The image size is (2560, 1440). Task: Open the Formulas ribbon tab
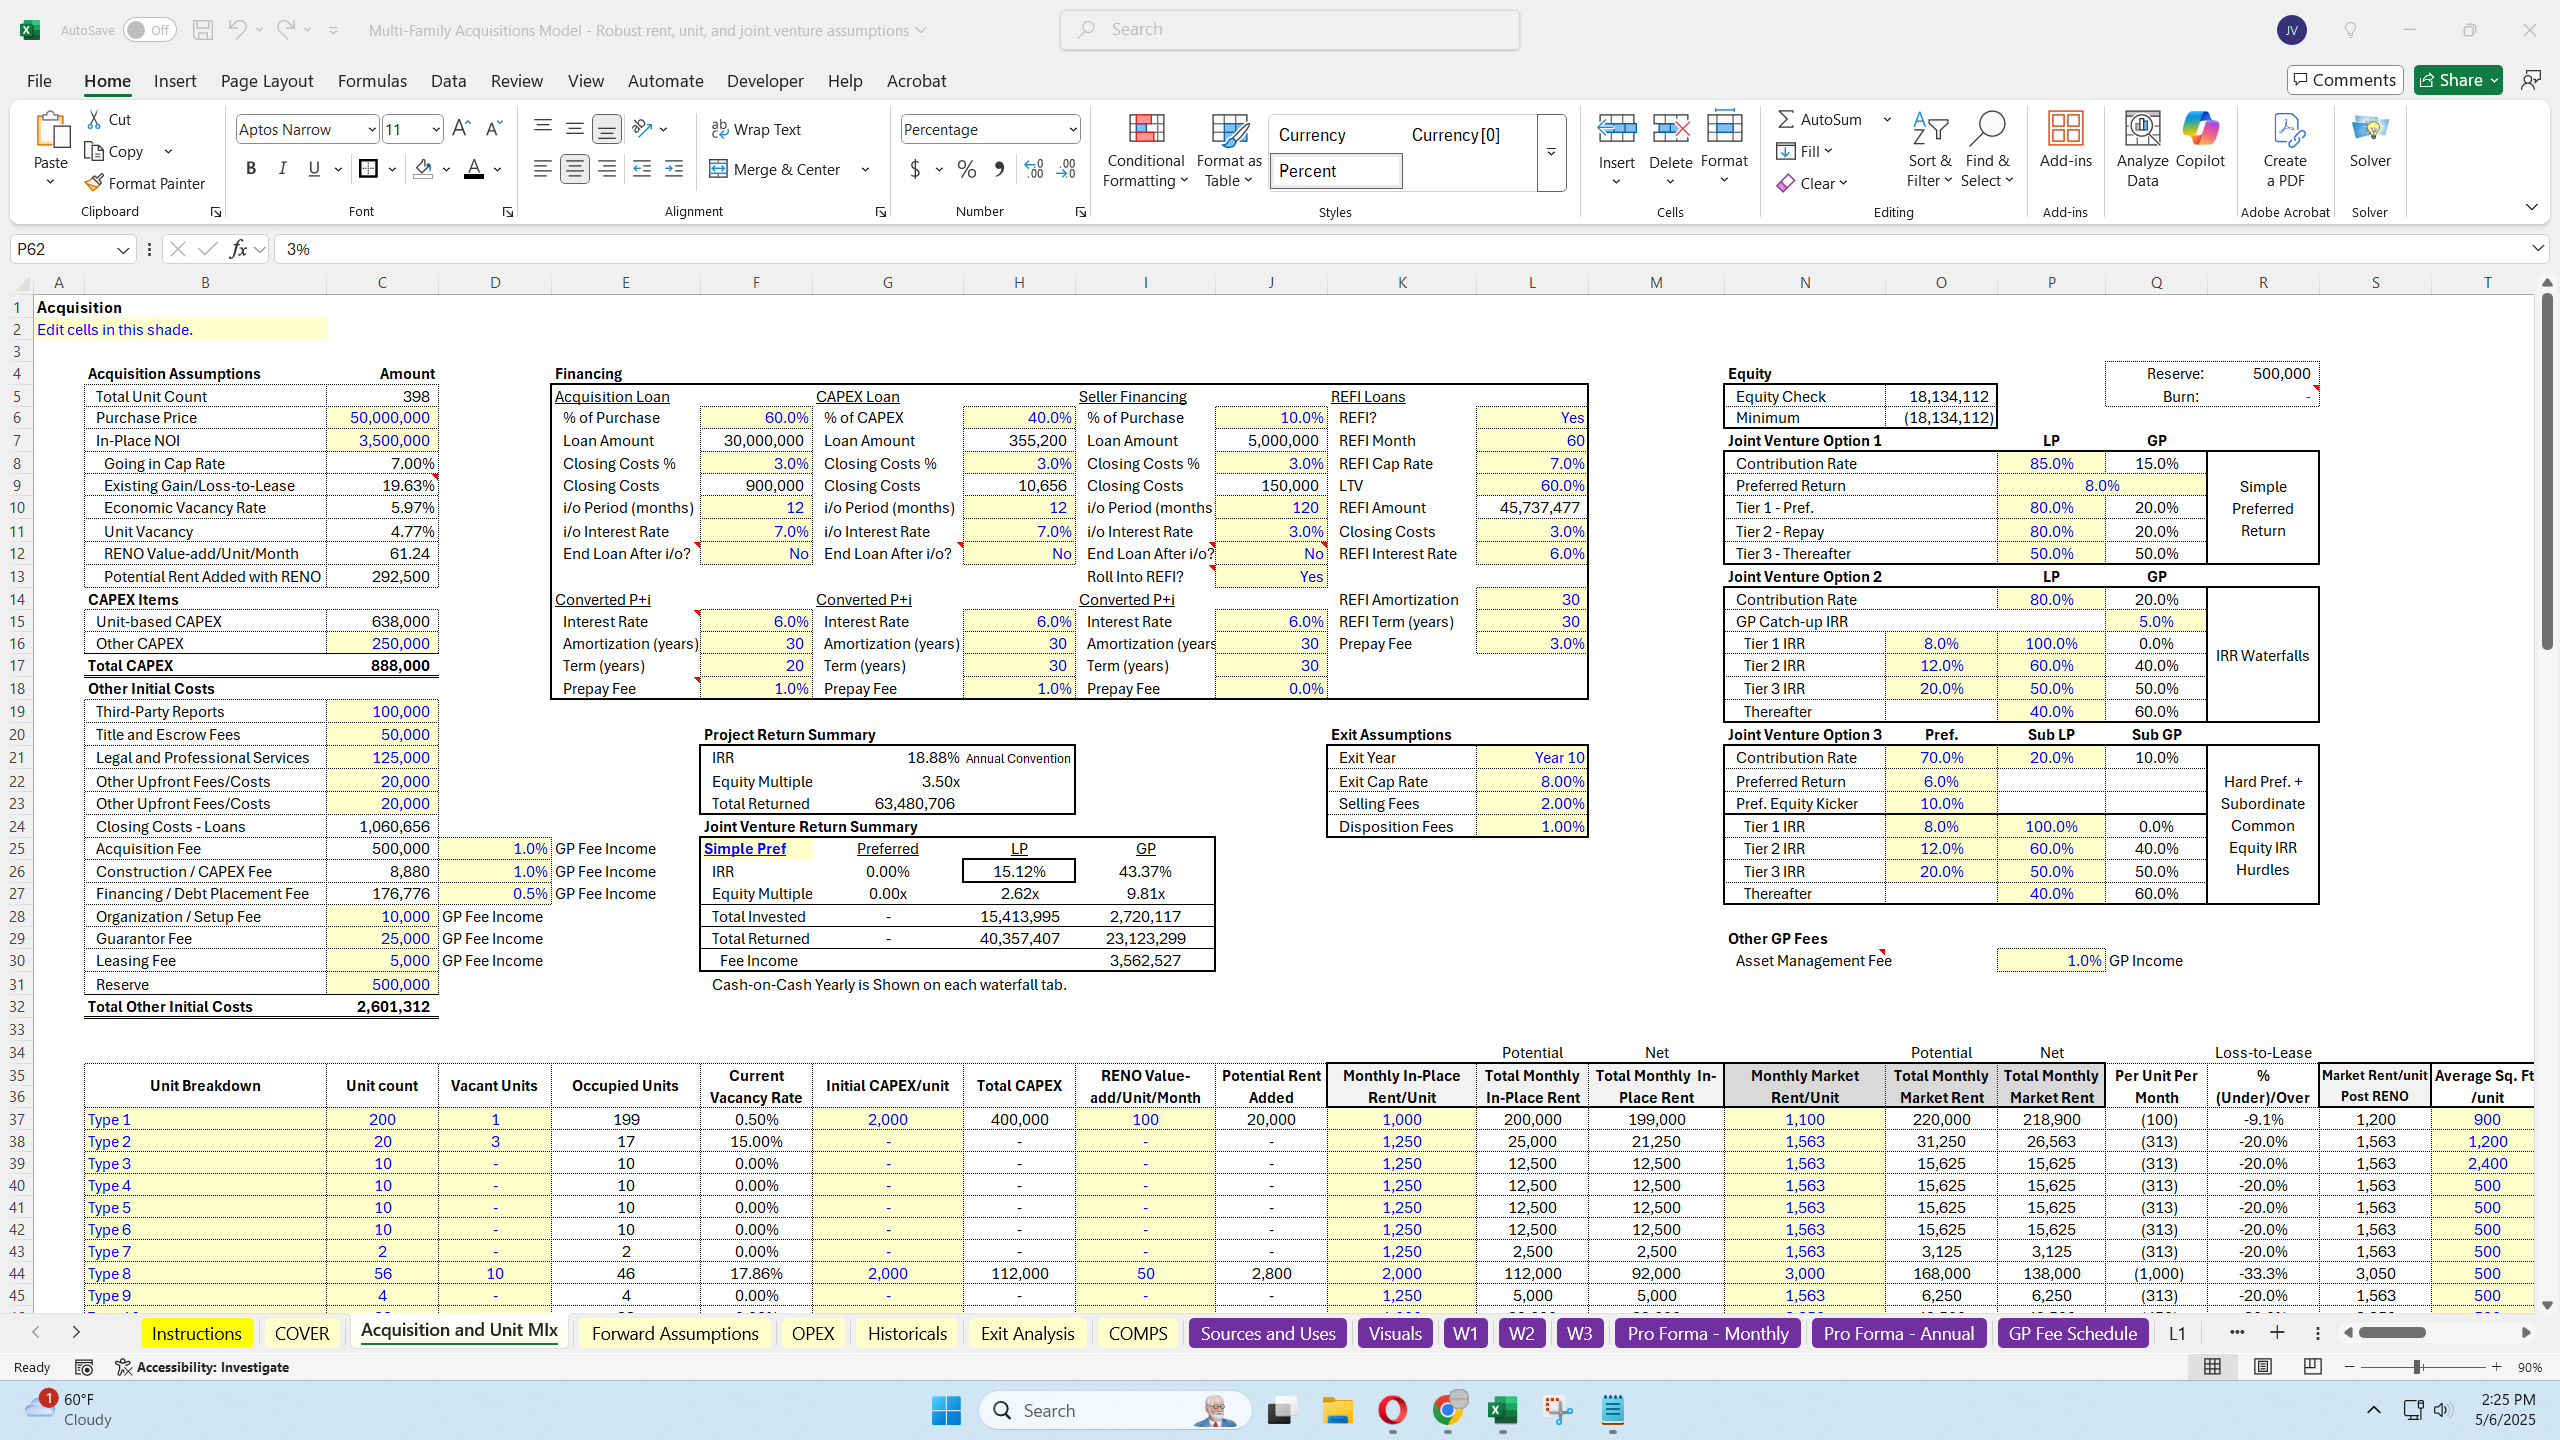(372, 81)
